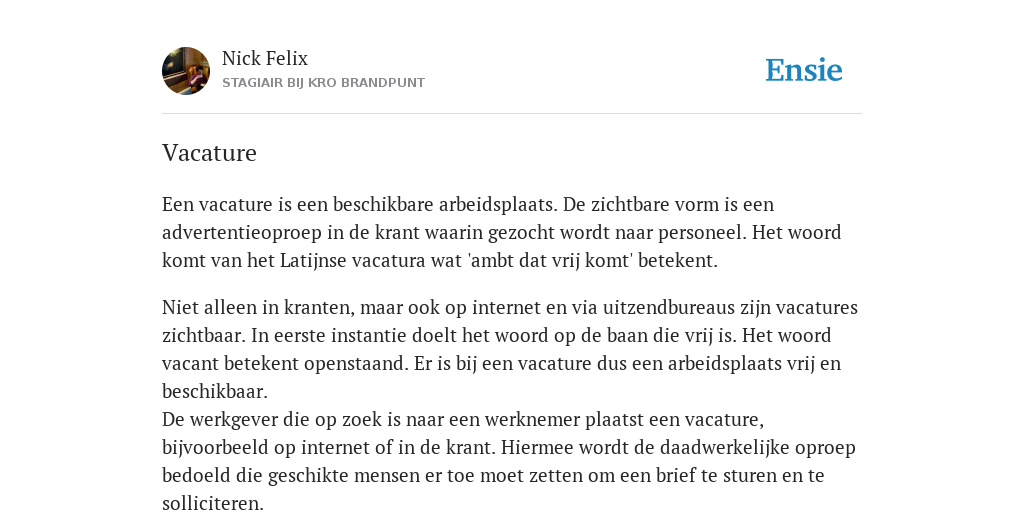Click the word 'werknemer' in the text
The image size is (1024, 512).
tap(532, 419)
